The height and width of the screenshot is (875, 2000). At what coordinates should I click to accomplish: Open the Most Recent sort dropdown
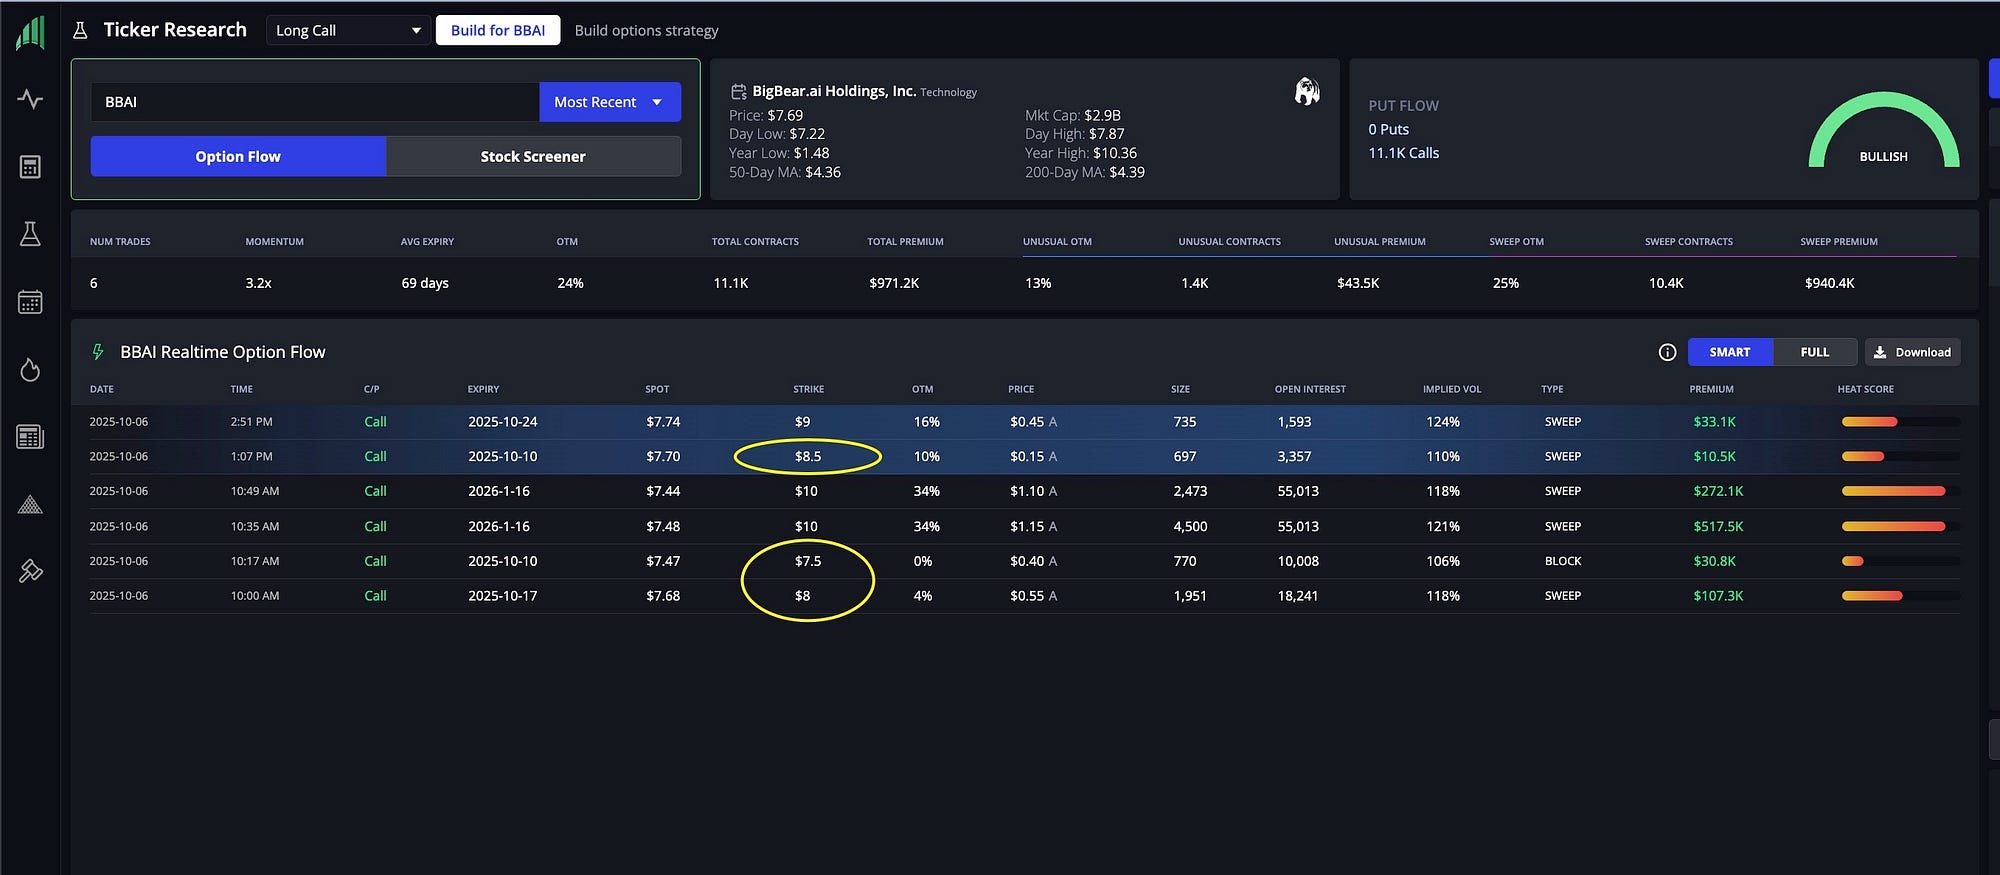(610, 102)
